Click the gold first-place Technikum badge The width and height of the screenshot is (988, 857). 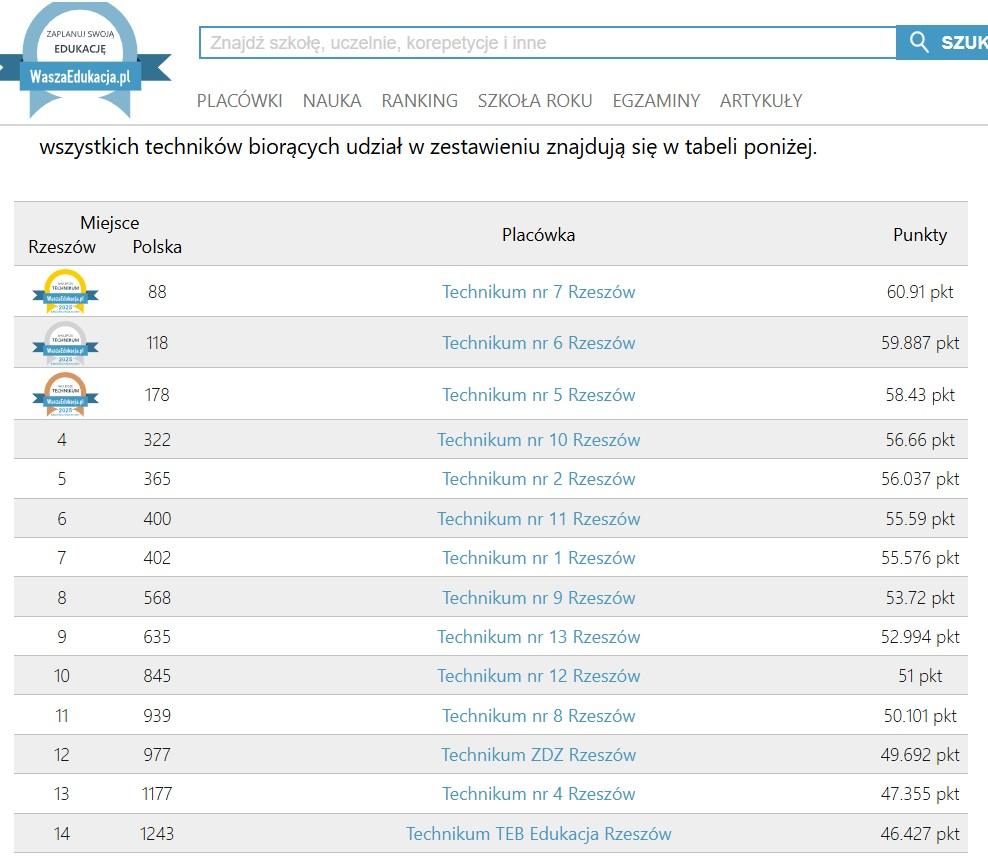[x=65, y=292]
